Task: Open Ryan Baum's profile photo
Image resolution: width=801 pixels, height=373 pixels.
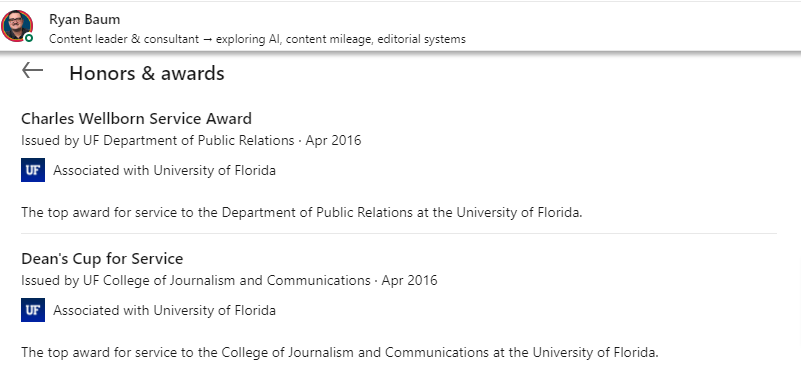Action: click(17, 26)
